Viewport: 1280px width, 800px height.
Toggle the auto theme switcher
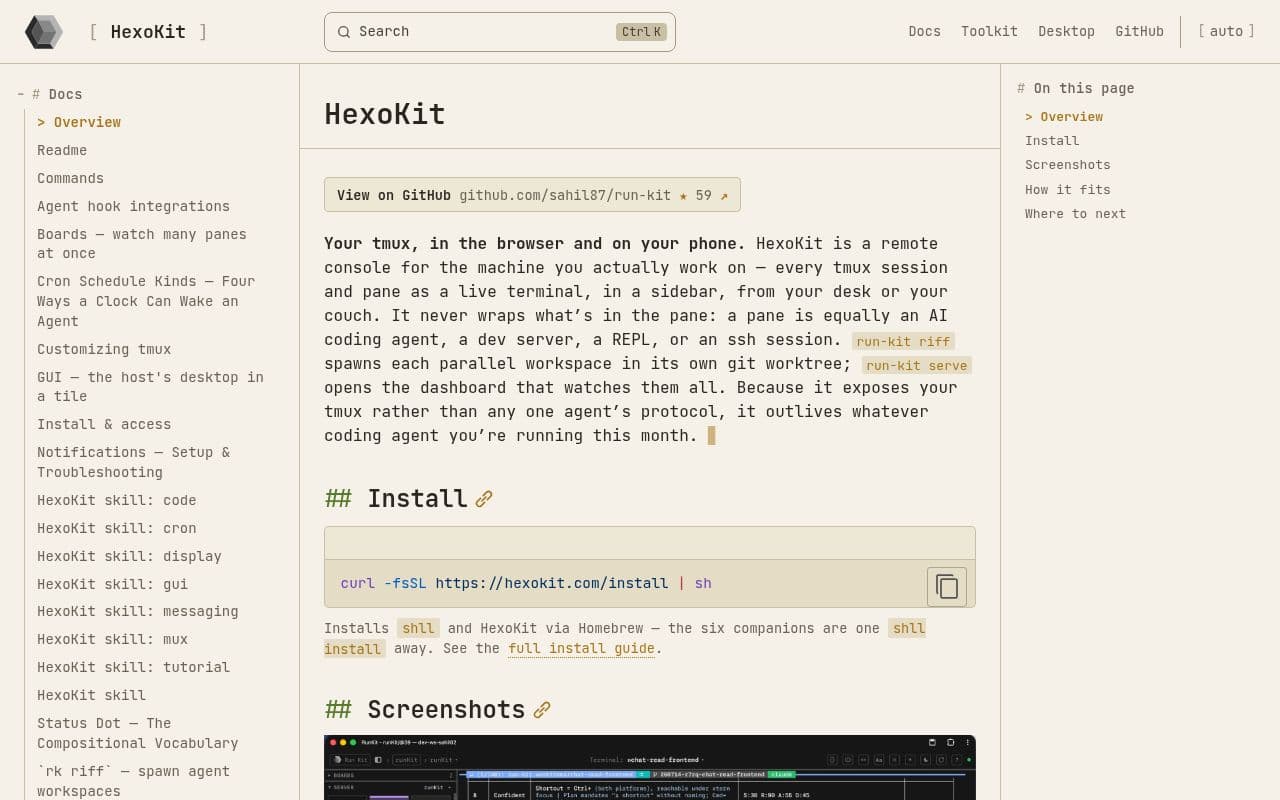[x=1226, y=32]
